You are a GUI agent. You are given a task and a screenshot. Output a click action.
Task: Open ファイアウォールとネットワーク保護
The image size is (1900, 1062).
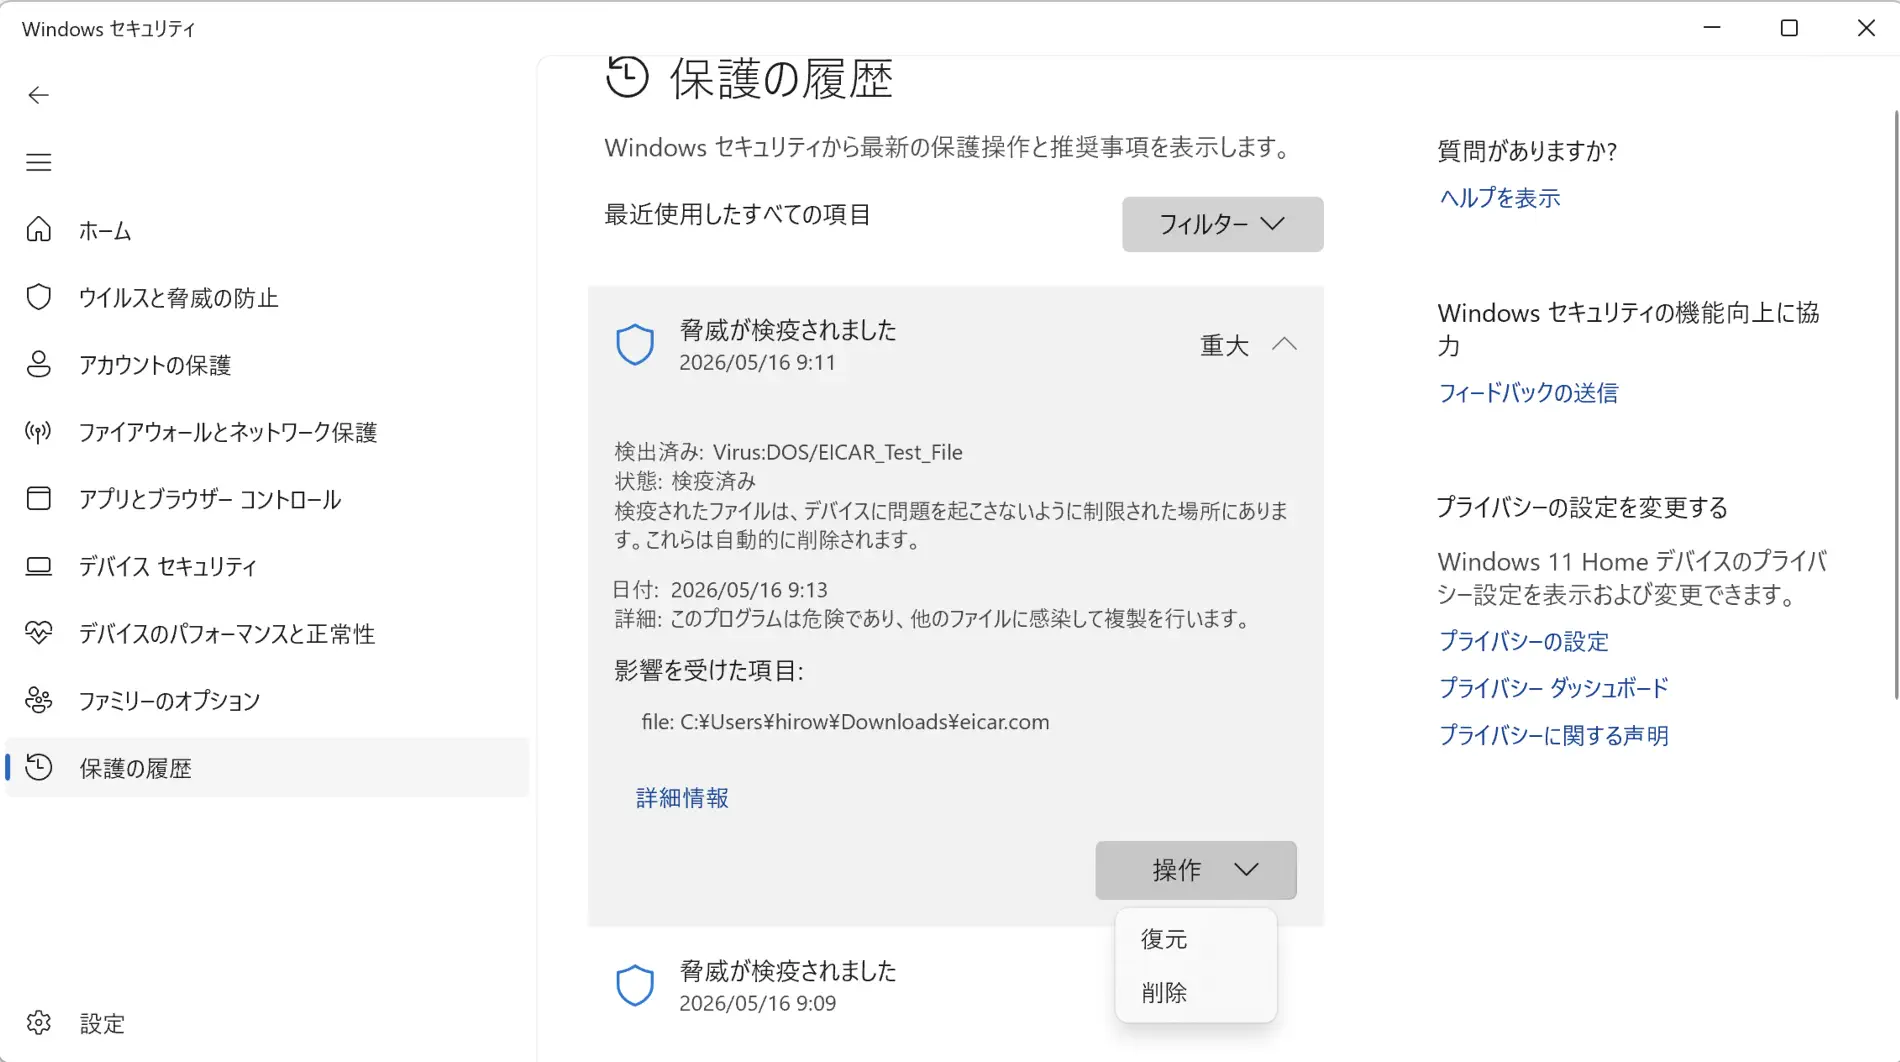pyautogui.click(x=267, y=432)
